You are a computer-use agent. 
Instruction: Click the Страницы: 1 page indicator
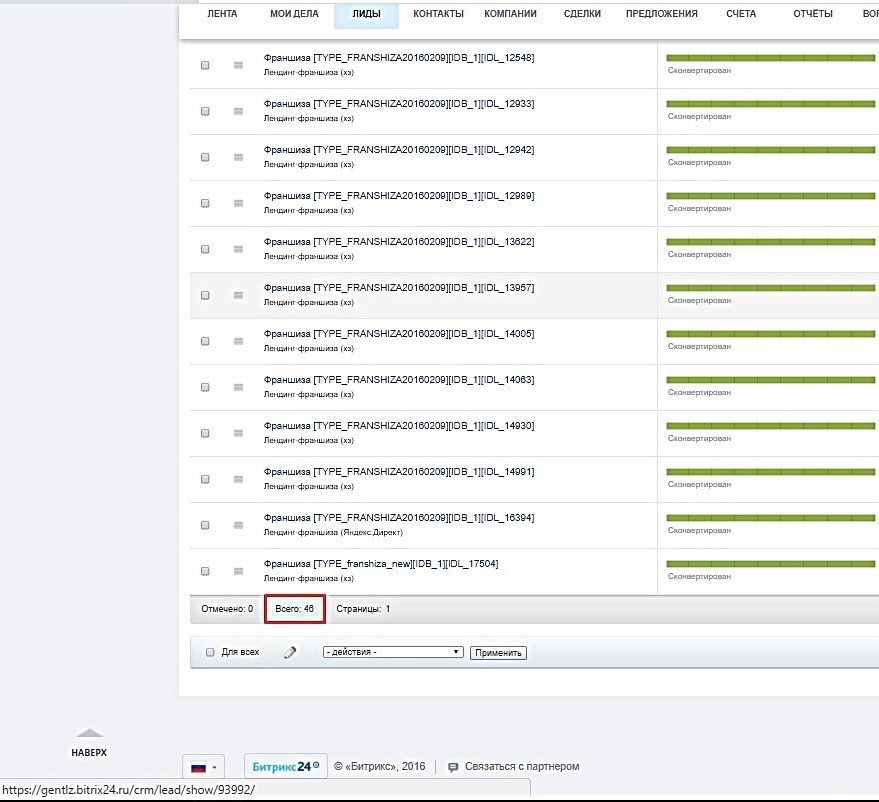363,609
